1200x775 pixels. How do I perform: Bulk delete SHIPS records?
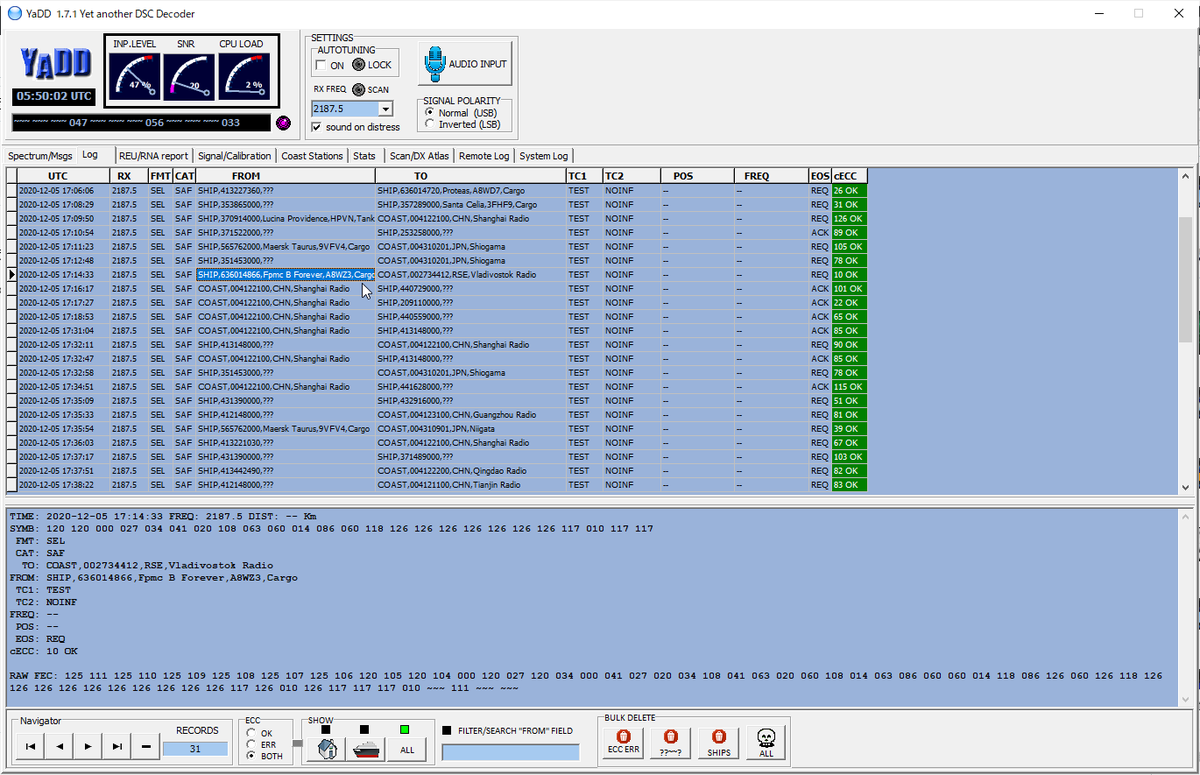[x=718, y=742]
